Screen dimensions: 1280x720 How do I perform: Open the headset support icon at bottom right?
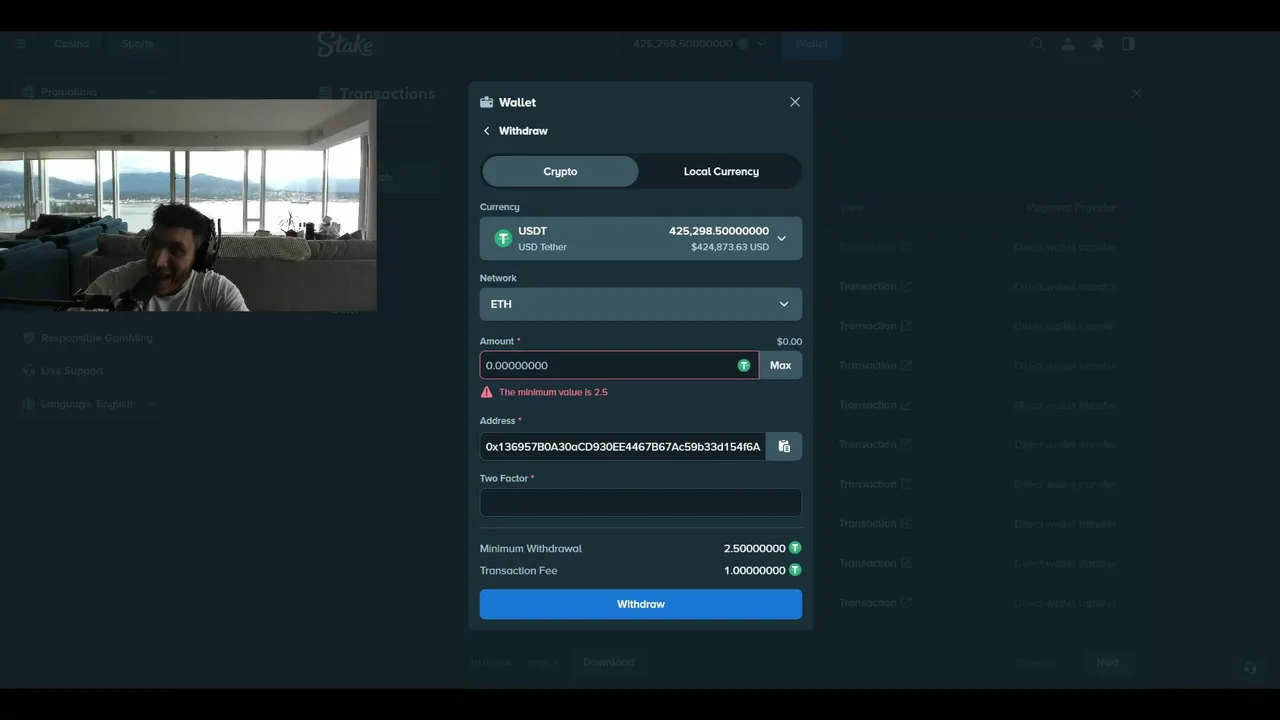coord(1250,668)
